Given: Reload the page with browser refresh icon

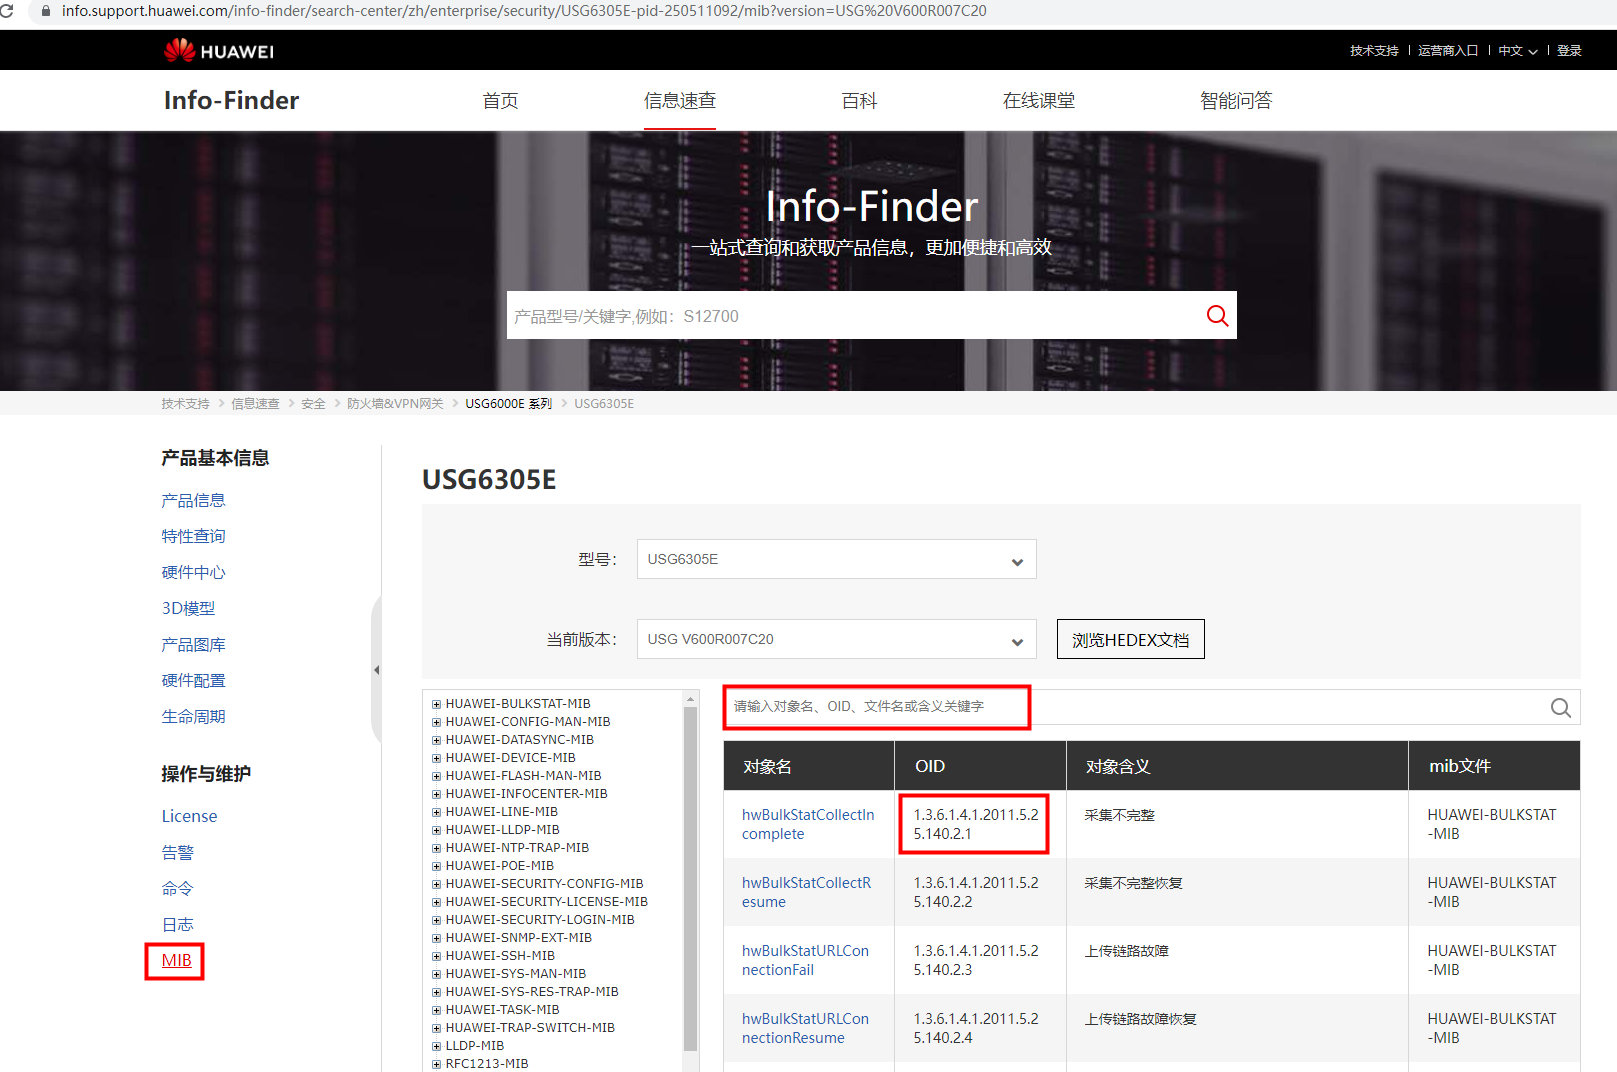Looking at the screenshot, I should click(x=7, y=11).
